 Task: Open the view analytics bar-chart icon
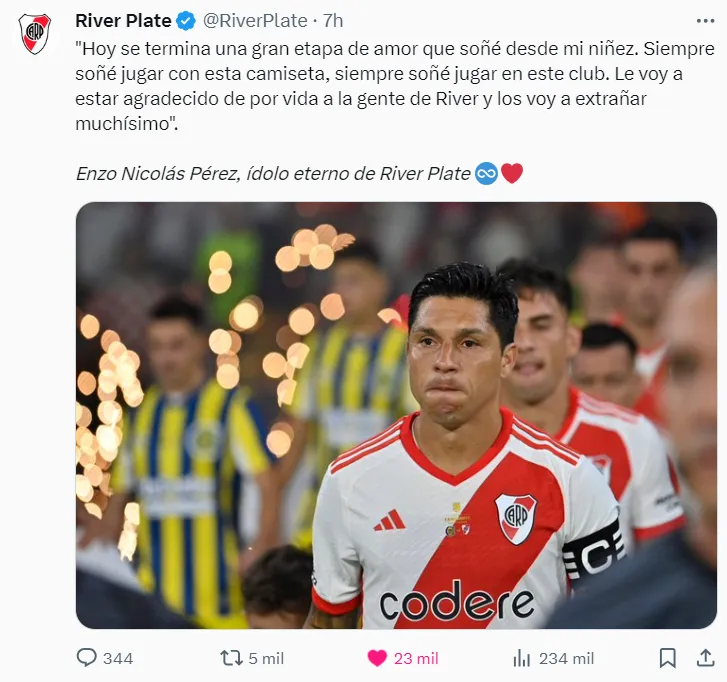[x=522, y=658]
